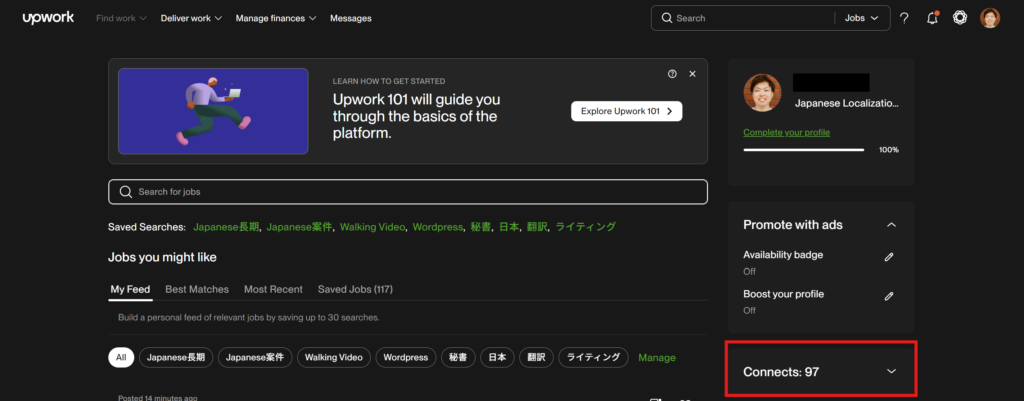Collapse the Promote with ads panel
Viewport: 1024px width, 401px height.
891,225
